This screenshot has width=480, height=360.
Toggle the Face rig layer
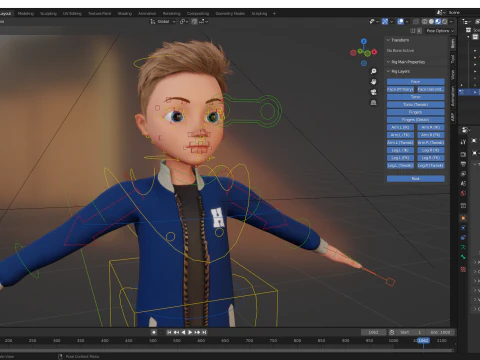click(x=415, y=82)
